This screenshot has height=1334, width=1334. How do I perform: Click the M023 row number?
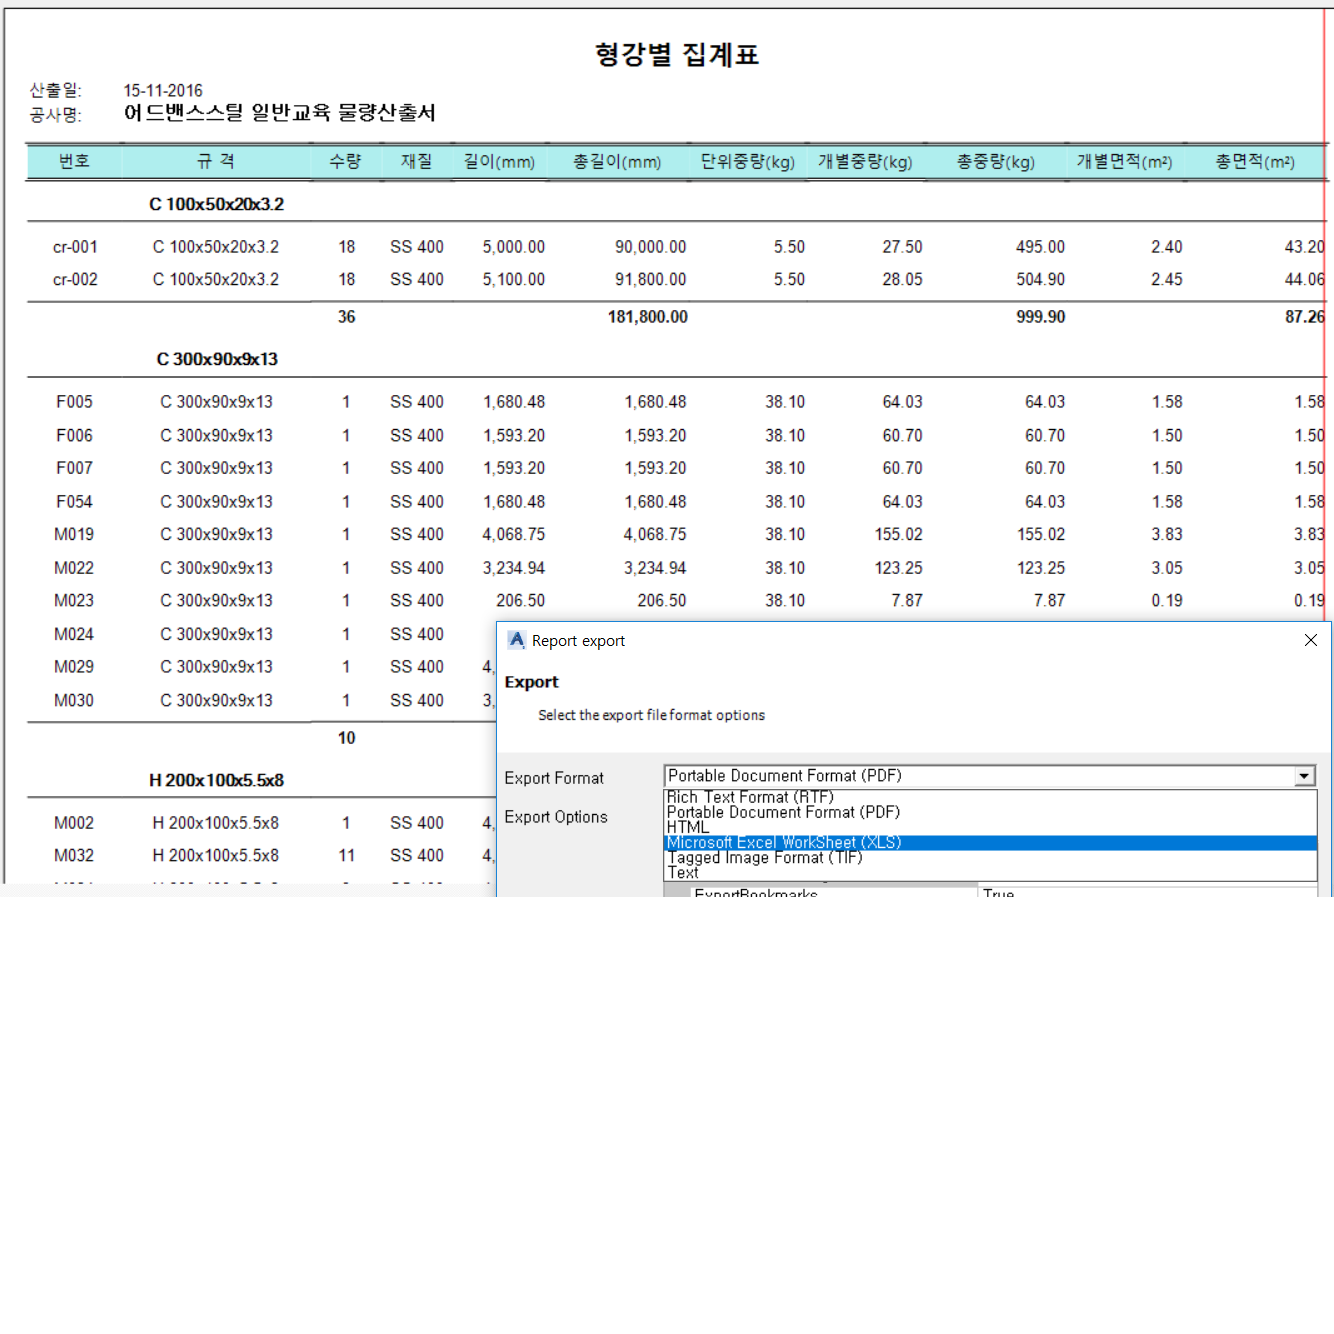click(x=74, y=601)
